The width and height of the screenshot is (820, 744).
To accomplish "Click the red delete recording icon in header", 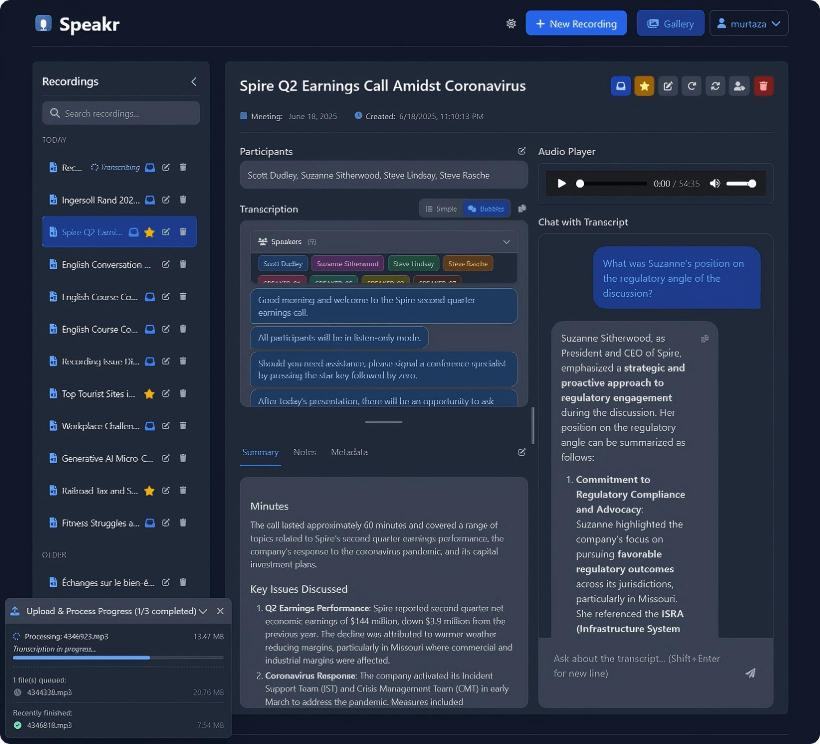I will coord(763,86).
